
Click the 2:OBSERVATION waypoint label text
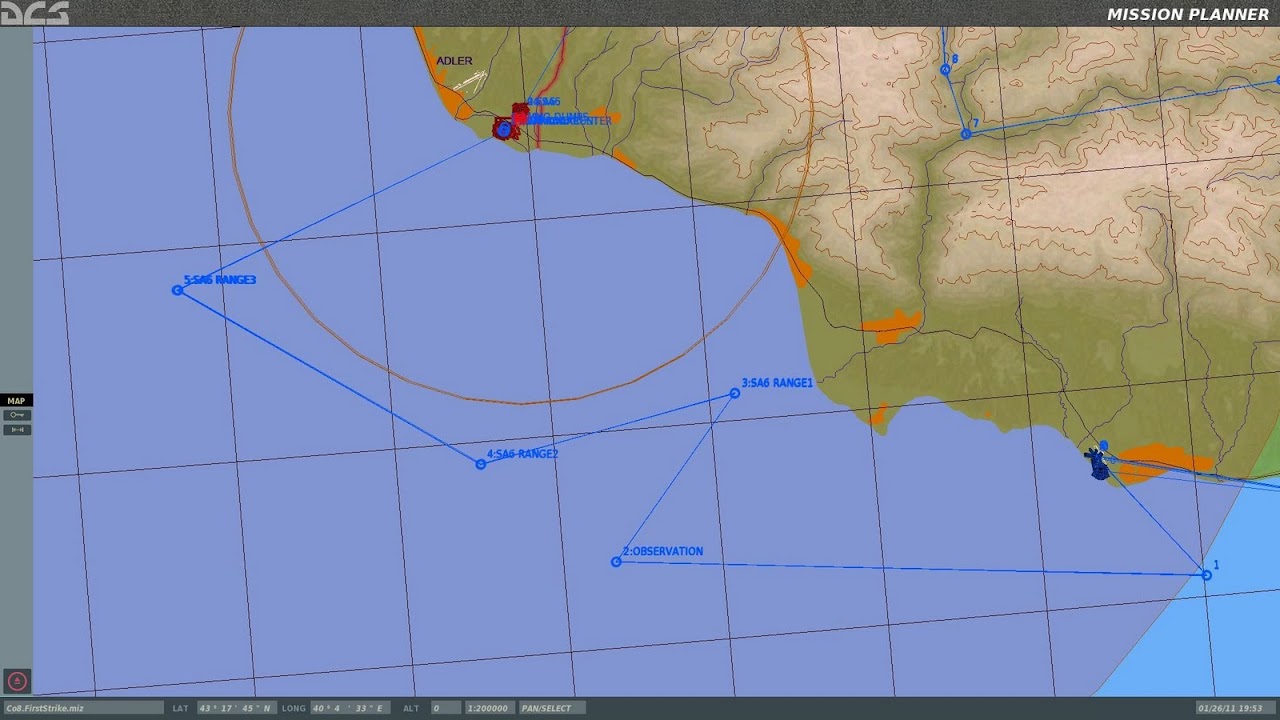663,551
